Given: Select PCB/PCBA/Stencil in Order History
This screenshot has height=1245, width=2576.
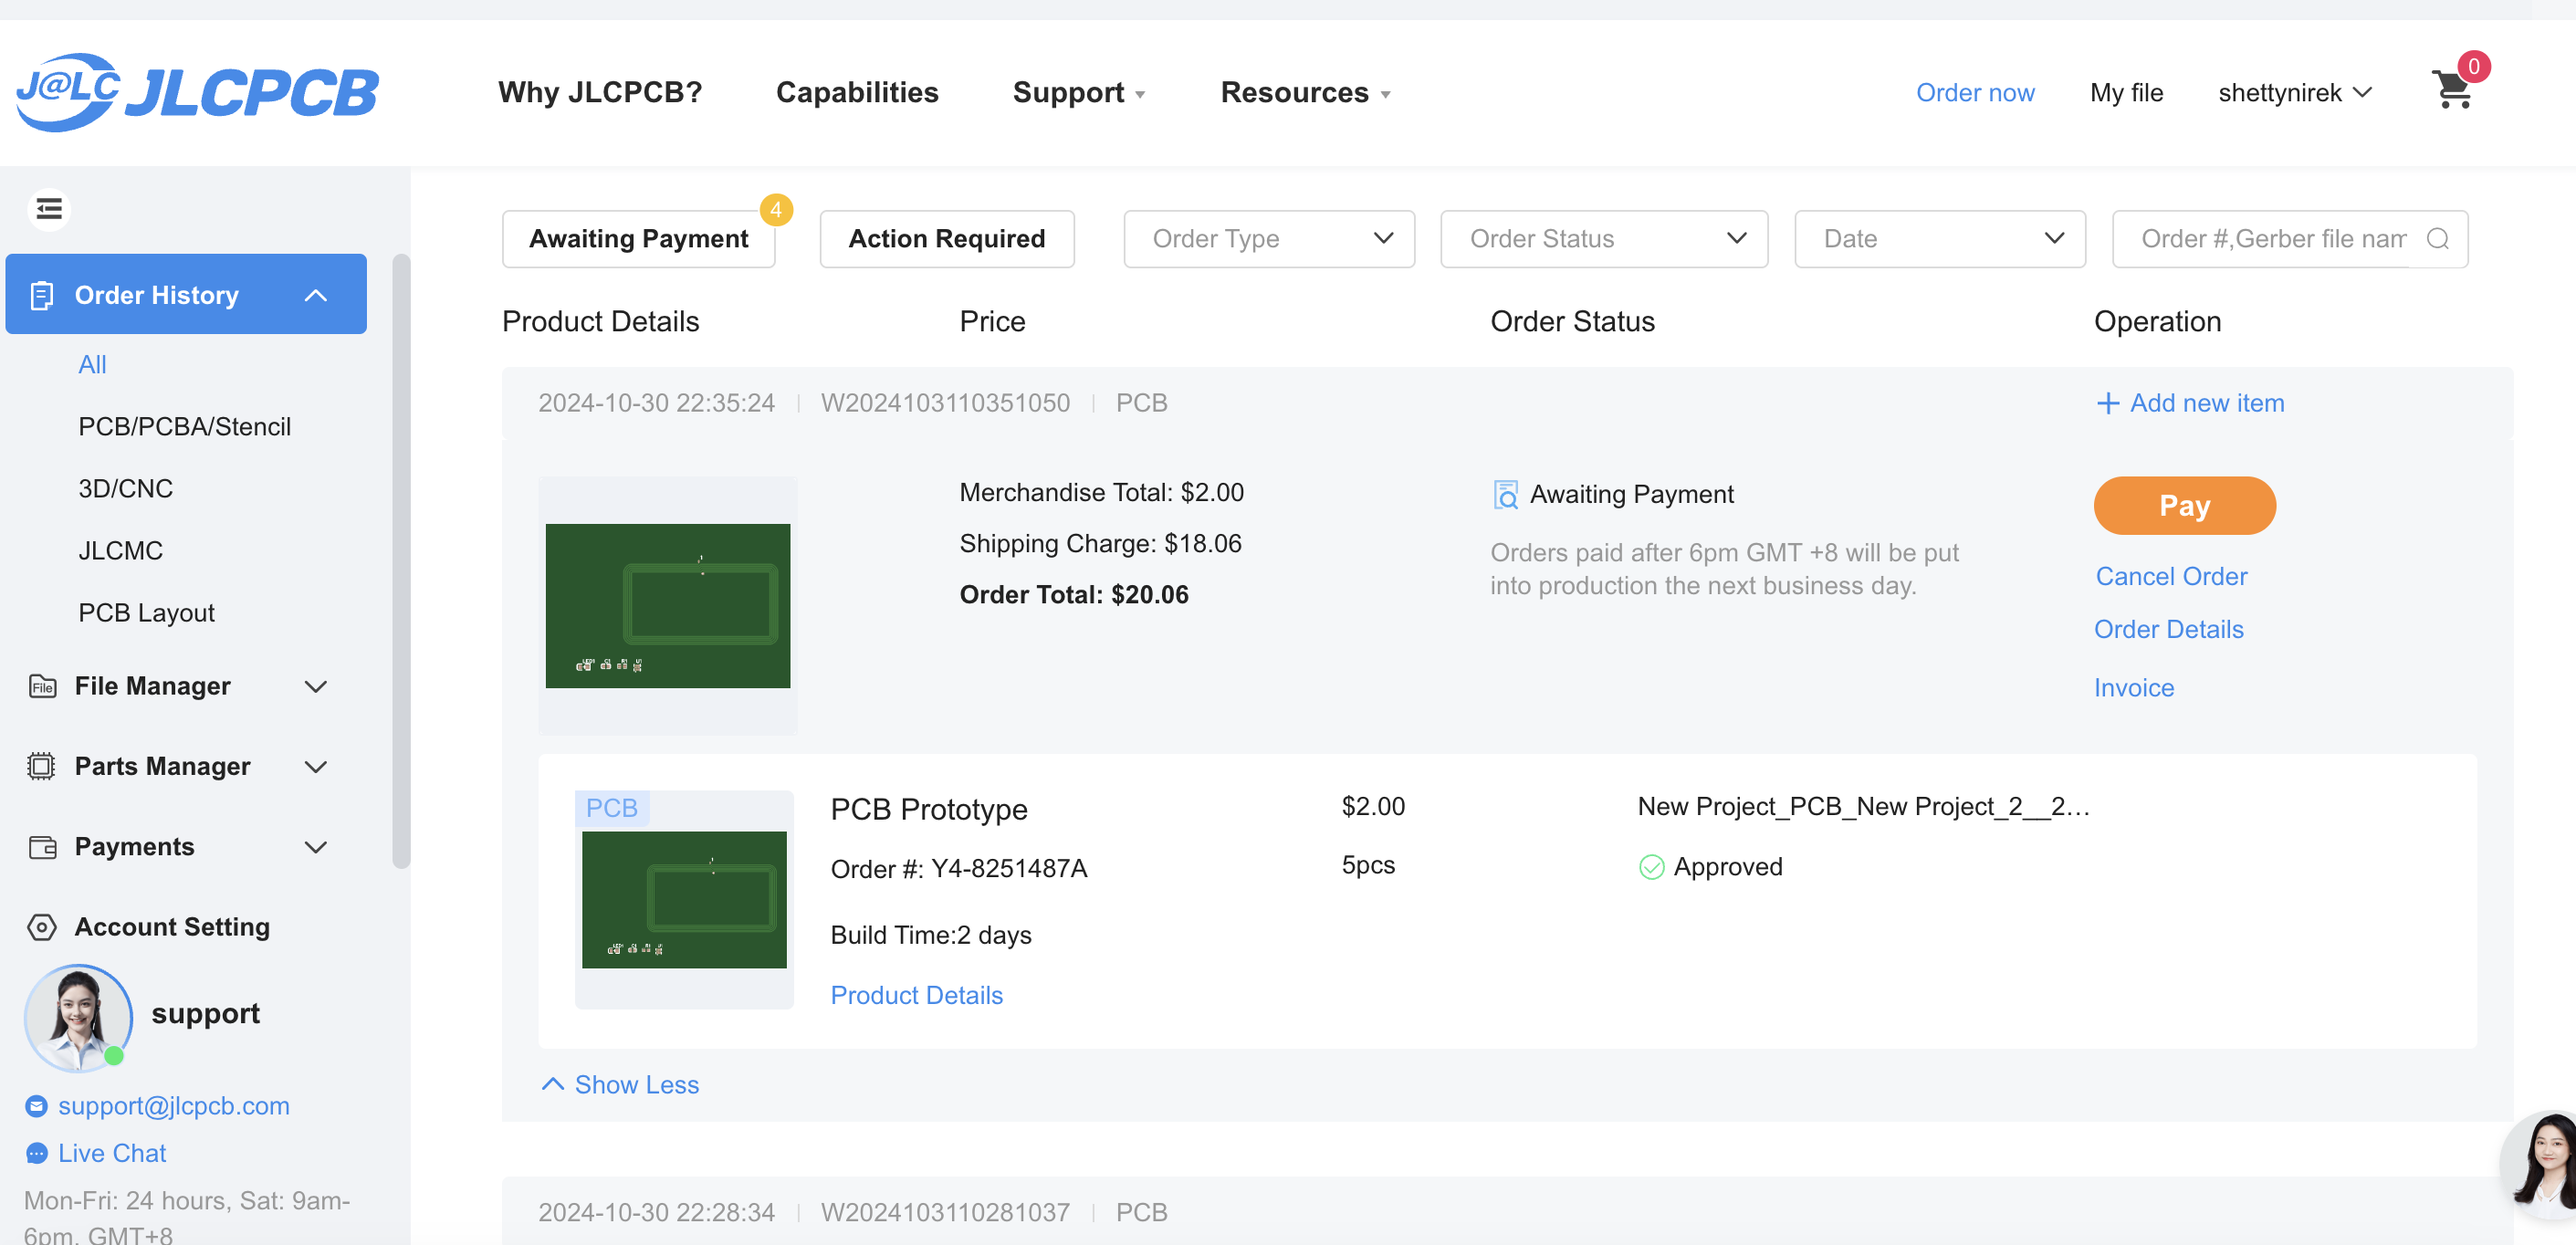Looking at the screenshot, I should point(184,427).
